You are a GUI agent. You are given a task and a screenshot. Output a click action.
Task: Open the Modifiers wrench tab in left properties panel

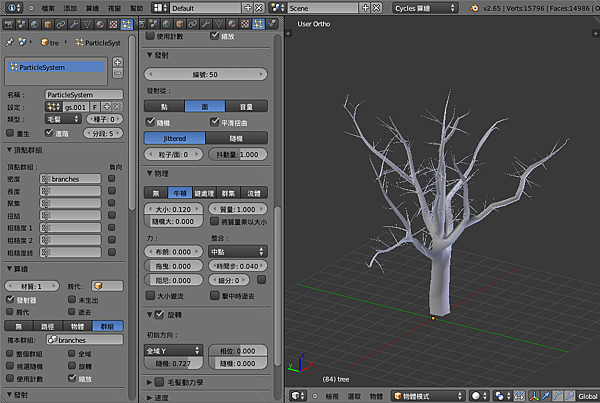tap(74, 25)
